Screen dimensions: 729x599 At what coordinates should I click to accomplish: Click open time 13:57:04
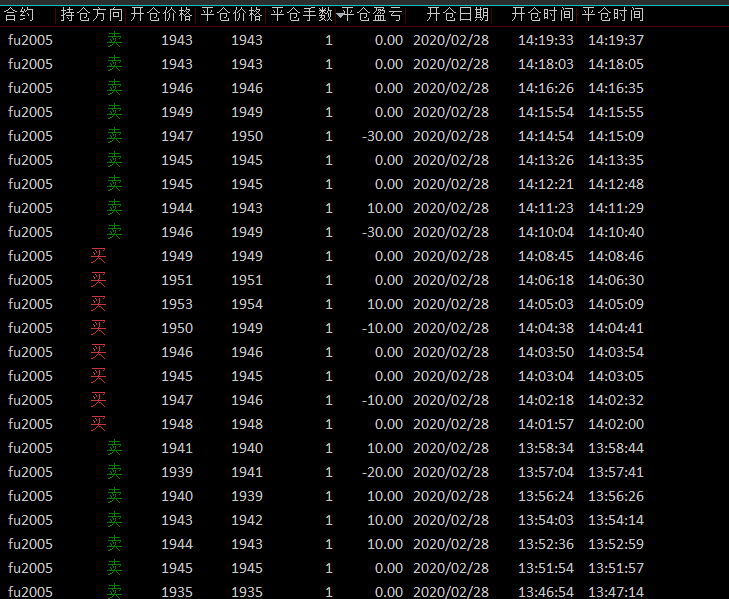pyautogui.click(x=546, y=472)
